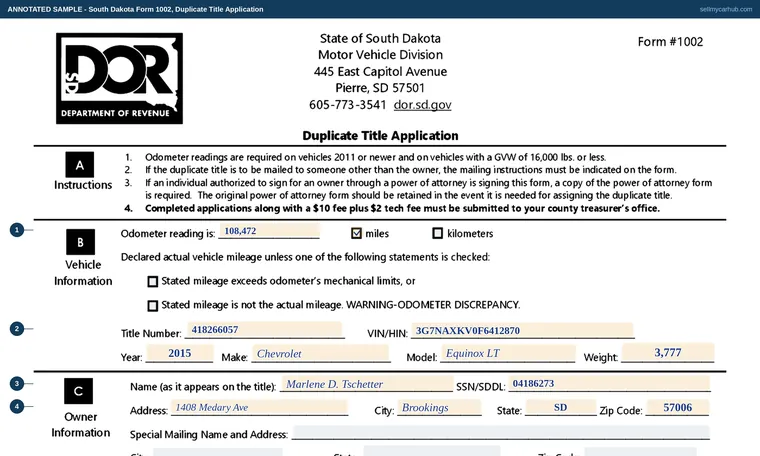Image resolution: width=760 pixels, height=456 pixels.
Task: Click the Weight field showing 3,777
Action: [668, 353]
